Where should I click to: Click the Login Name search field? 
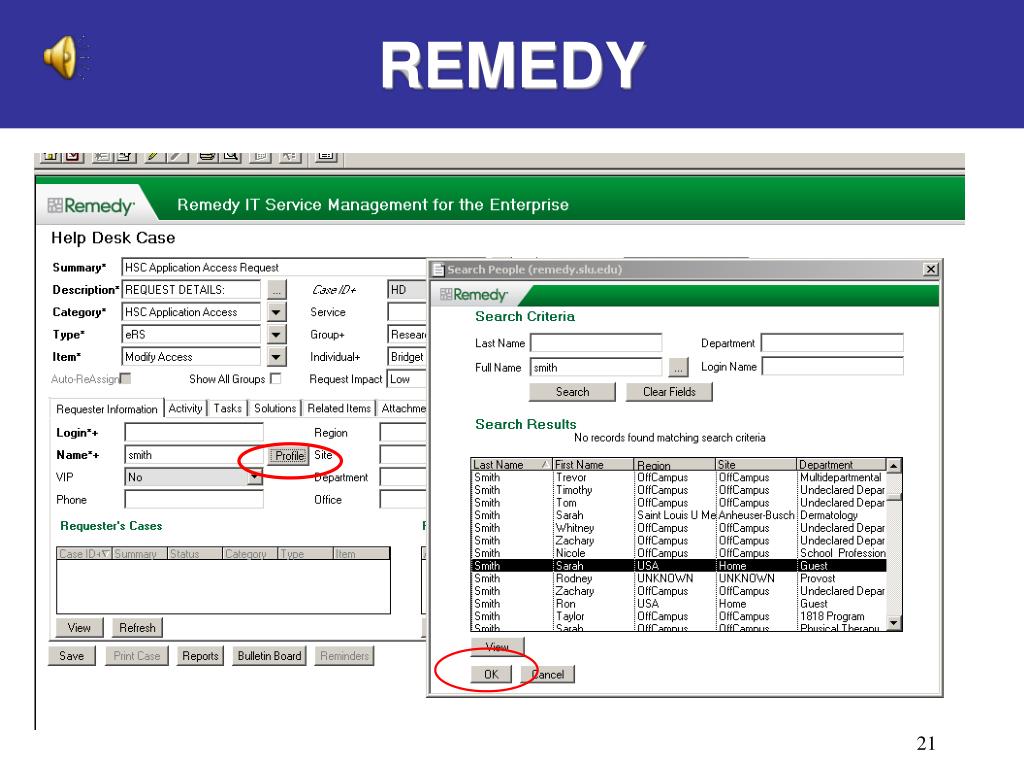pyautogui.click(x=833, y=367)
